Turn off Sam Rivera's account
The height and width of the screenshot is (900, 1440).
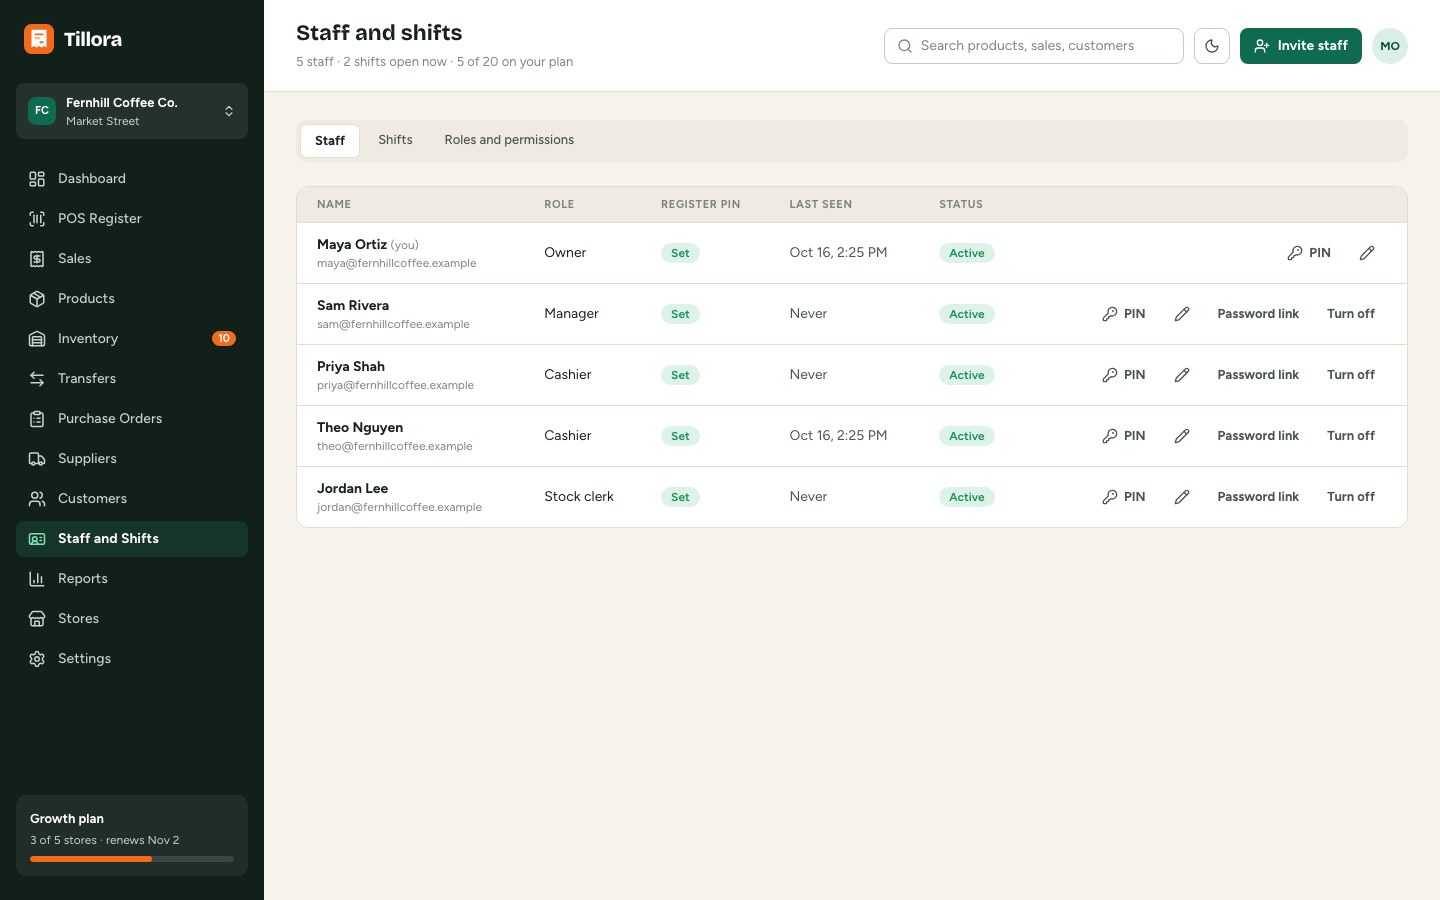click(x=1351, y=314)
